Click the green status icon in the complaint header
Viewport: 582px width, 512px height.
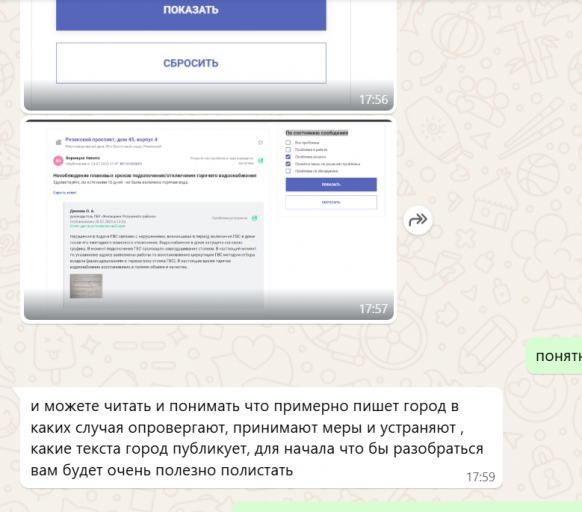261,160
